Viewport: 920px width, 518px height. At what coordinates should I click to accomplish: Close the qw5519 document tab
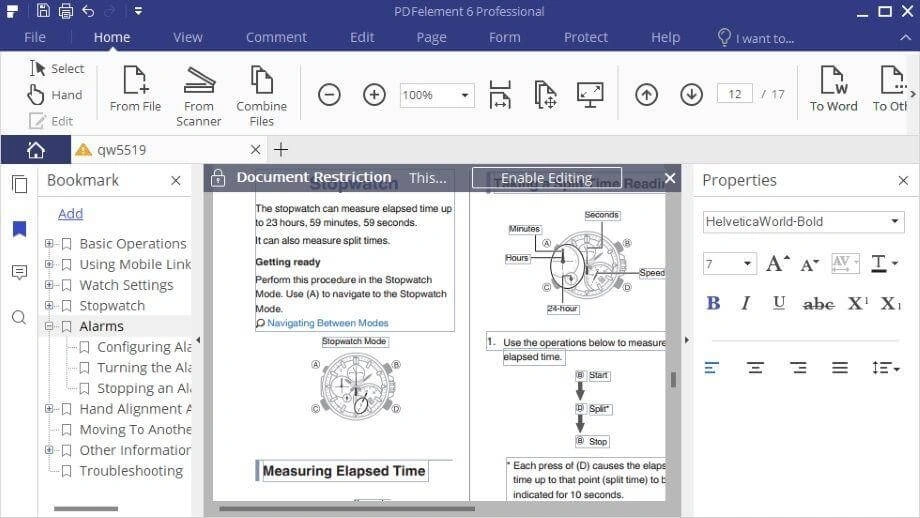[255, 150]
